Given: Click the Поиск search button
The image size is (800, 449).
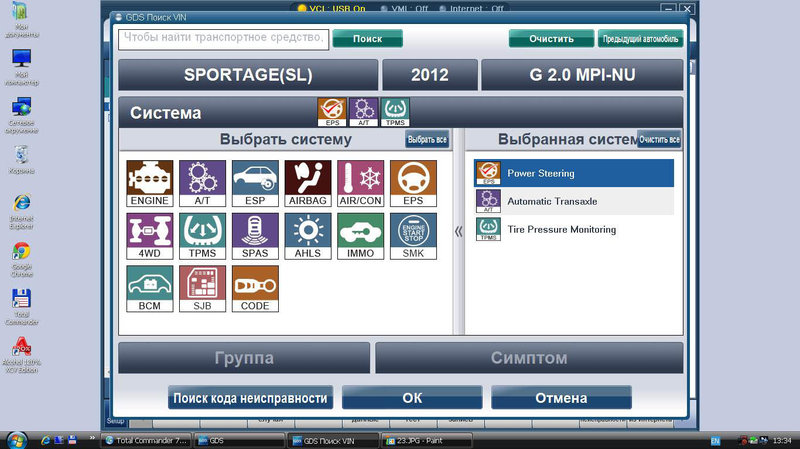Looking at the screenshot, I should [x=367, y=39].
